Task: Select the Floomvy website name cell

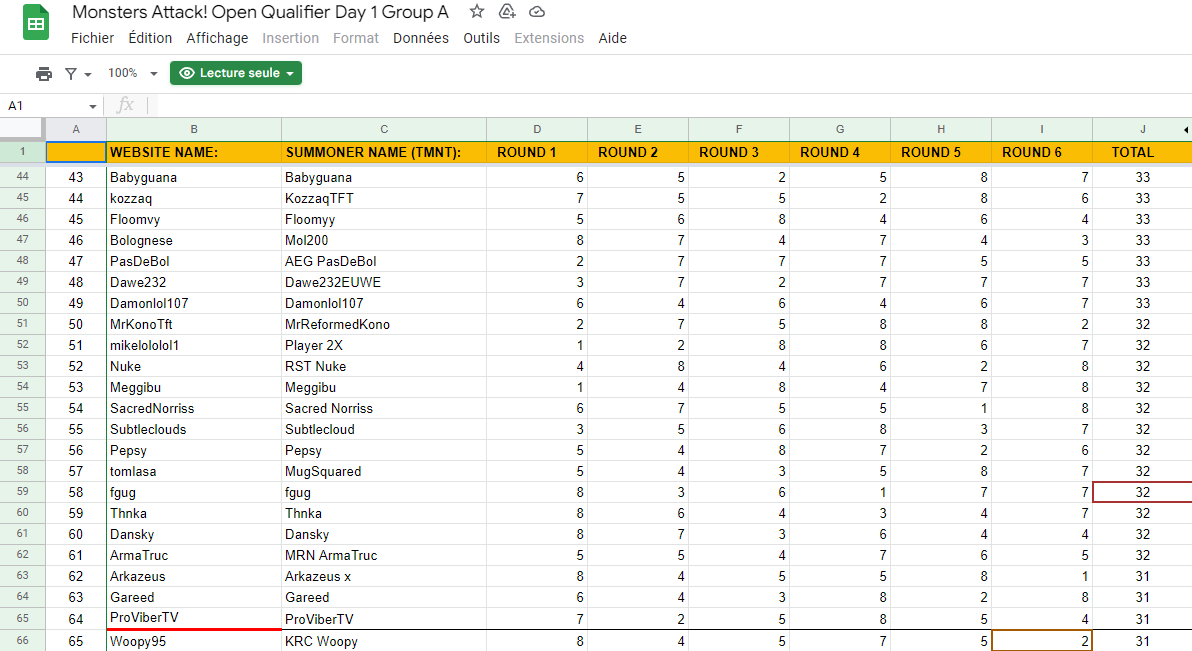Action: coord(194,219)
